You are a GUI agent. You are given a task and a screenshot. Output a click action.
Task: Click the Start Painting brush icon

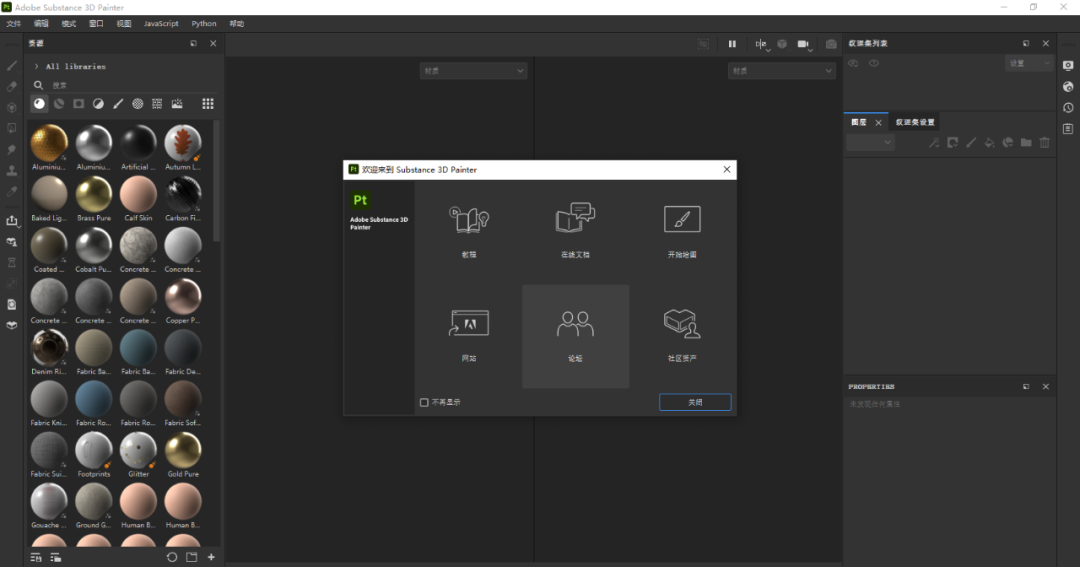pos(682,220)
